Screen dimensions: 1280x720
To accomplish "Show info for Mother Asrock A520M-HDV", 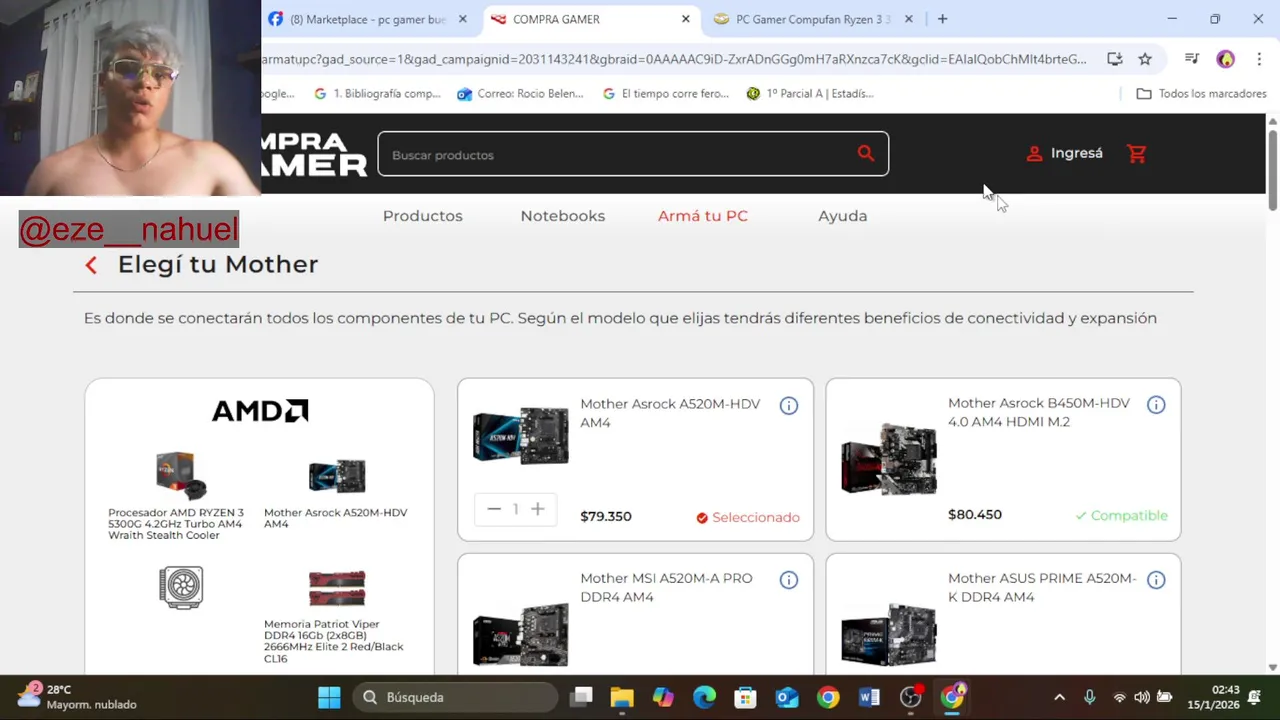I will tap(789, 405).
